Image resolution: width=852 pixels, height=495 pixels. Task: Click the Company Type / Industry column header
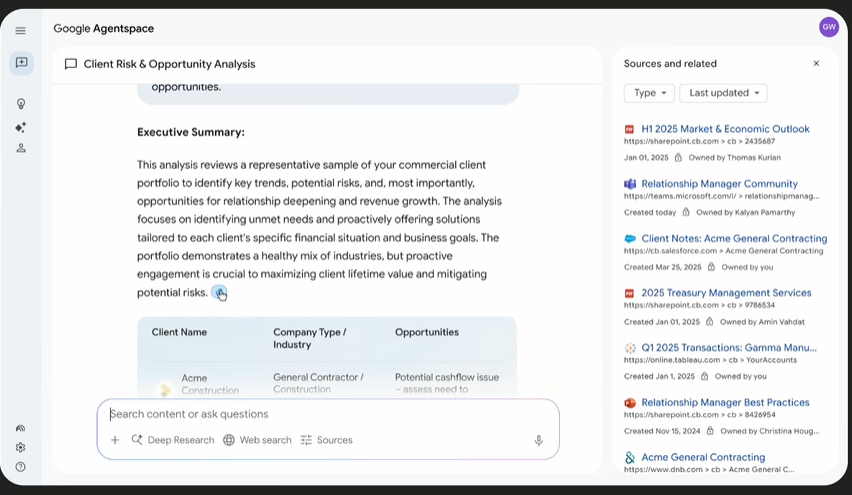coord(309,338)
